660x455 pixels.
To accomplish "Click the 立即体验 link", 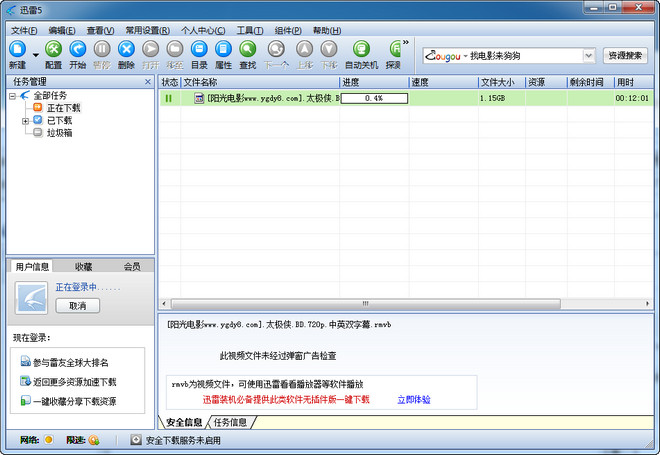I will coord(414,399).
